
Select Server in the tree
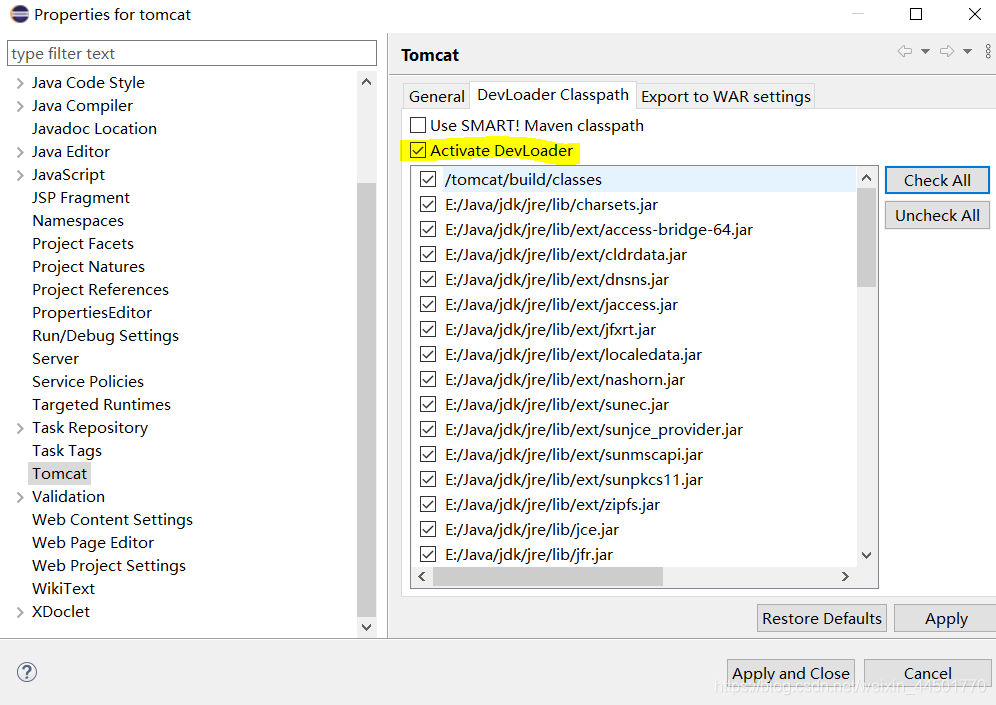55,359
